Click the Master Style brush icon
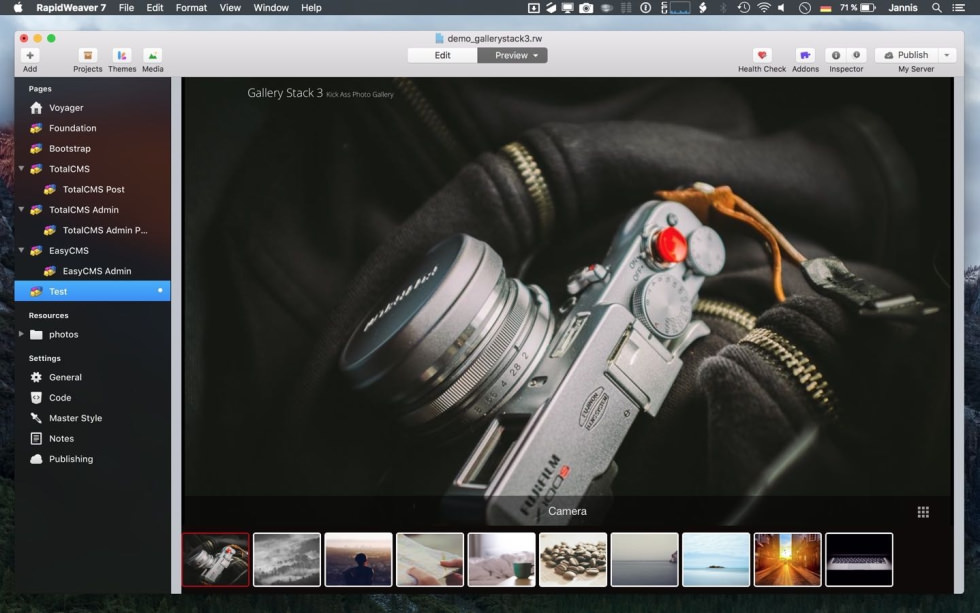Image resolution: width=980 pixels, height=613 pixels. 36,418
